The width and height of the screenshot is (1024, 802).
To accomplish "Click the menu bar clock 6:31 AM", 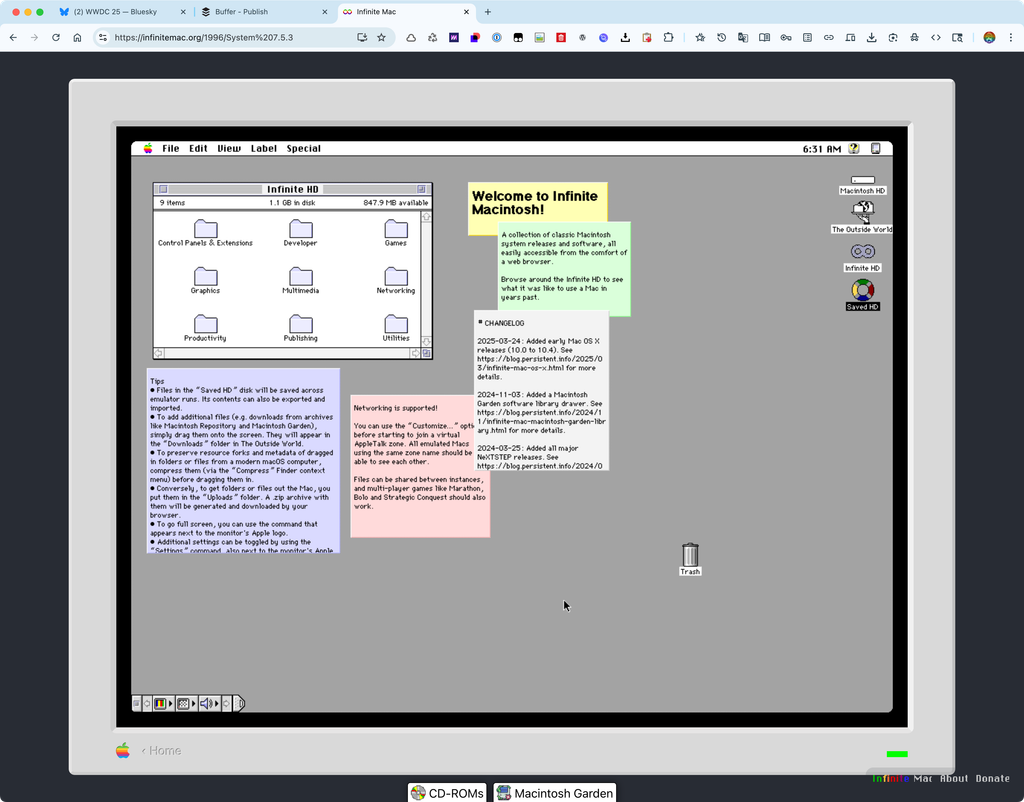I will [x=822, y=148].
